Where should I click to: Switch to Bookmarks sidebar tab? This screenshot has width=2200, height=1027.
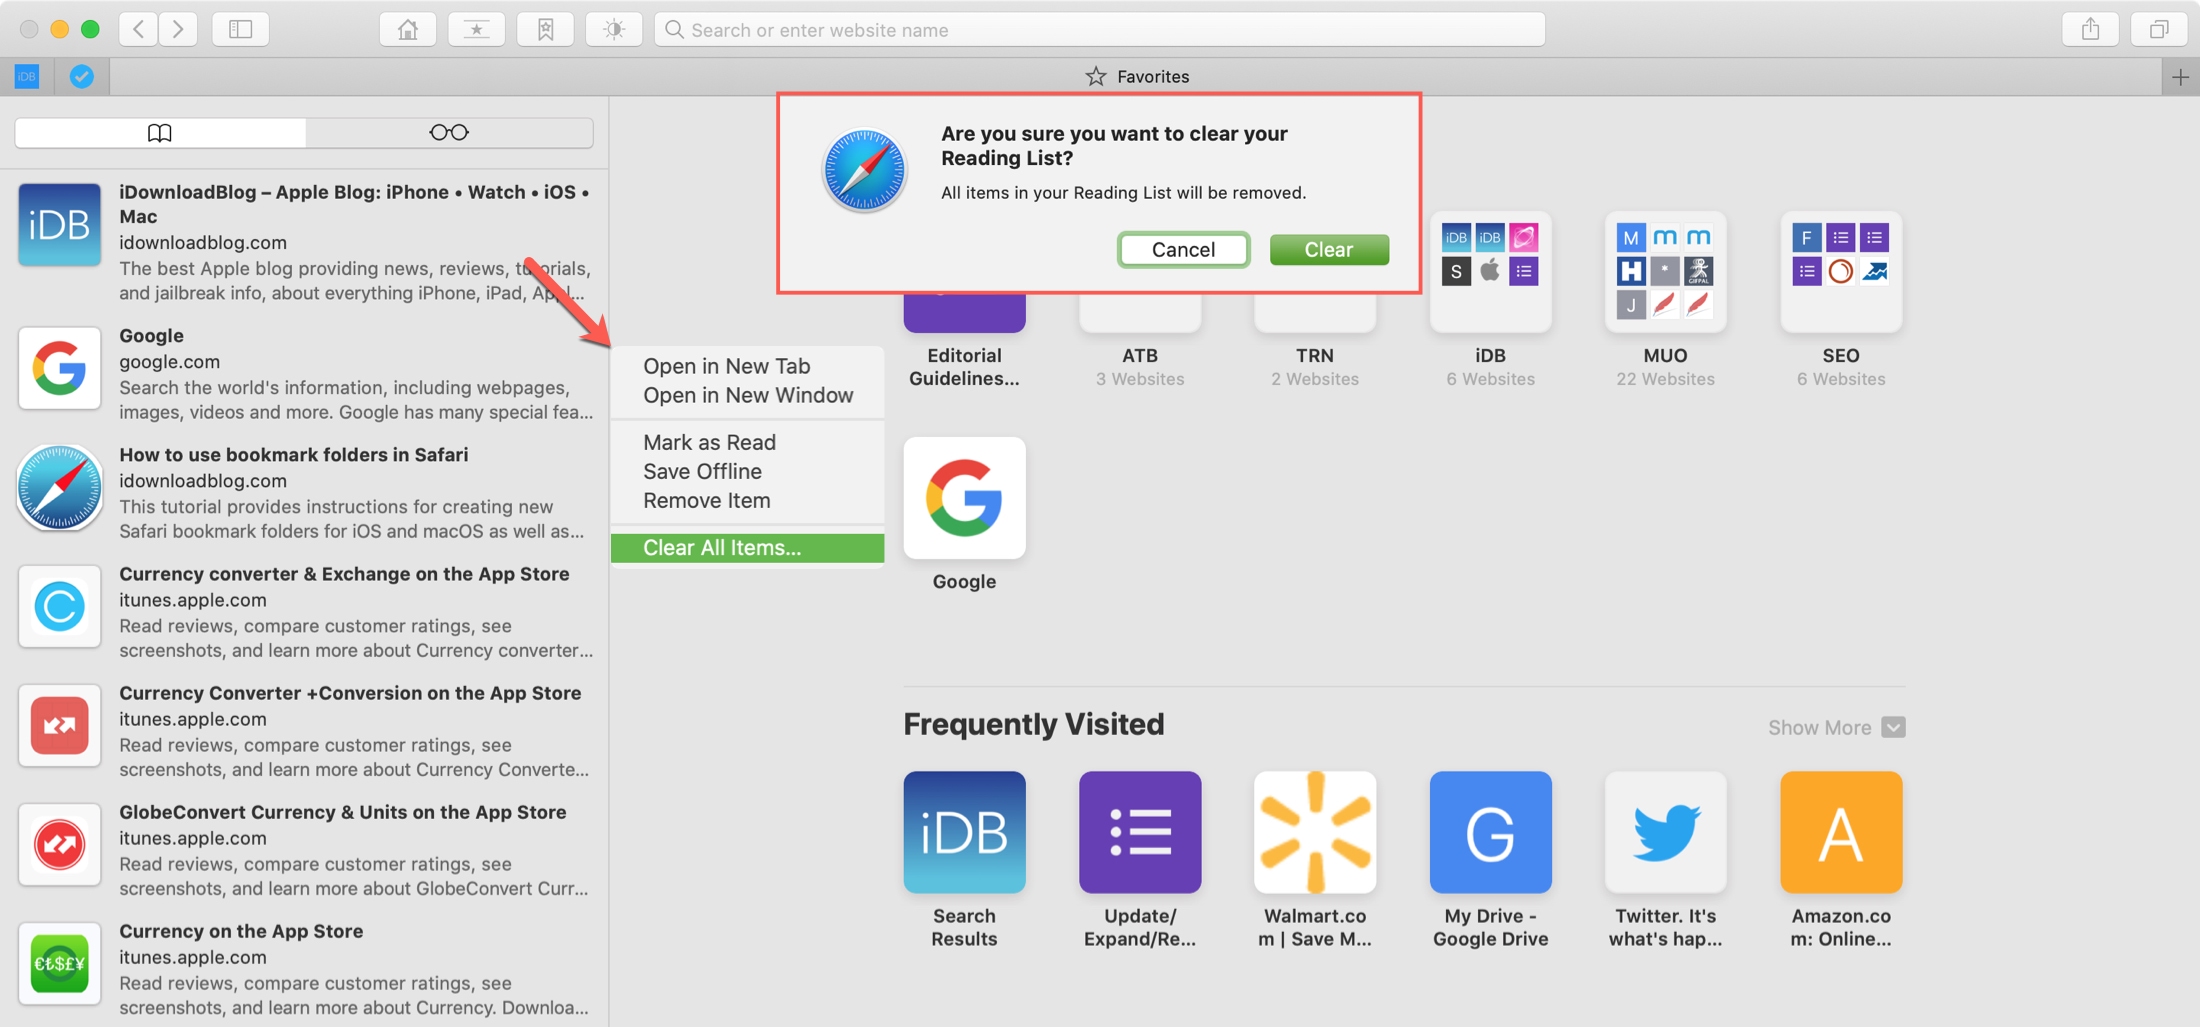[160, 132]
